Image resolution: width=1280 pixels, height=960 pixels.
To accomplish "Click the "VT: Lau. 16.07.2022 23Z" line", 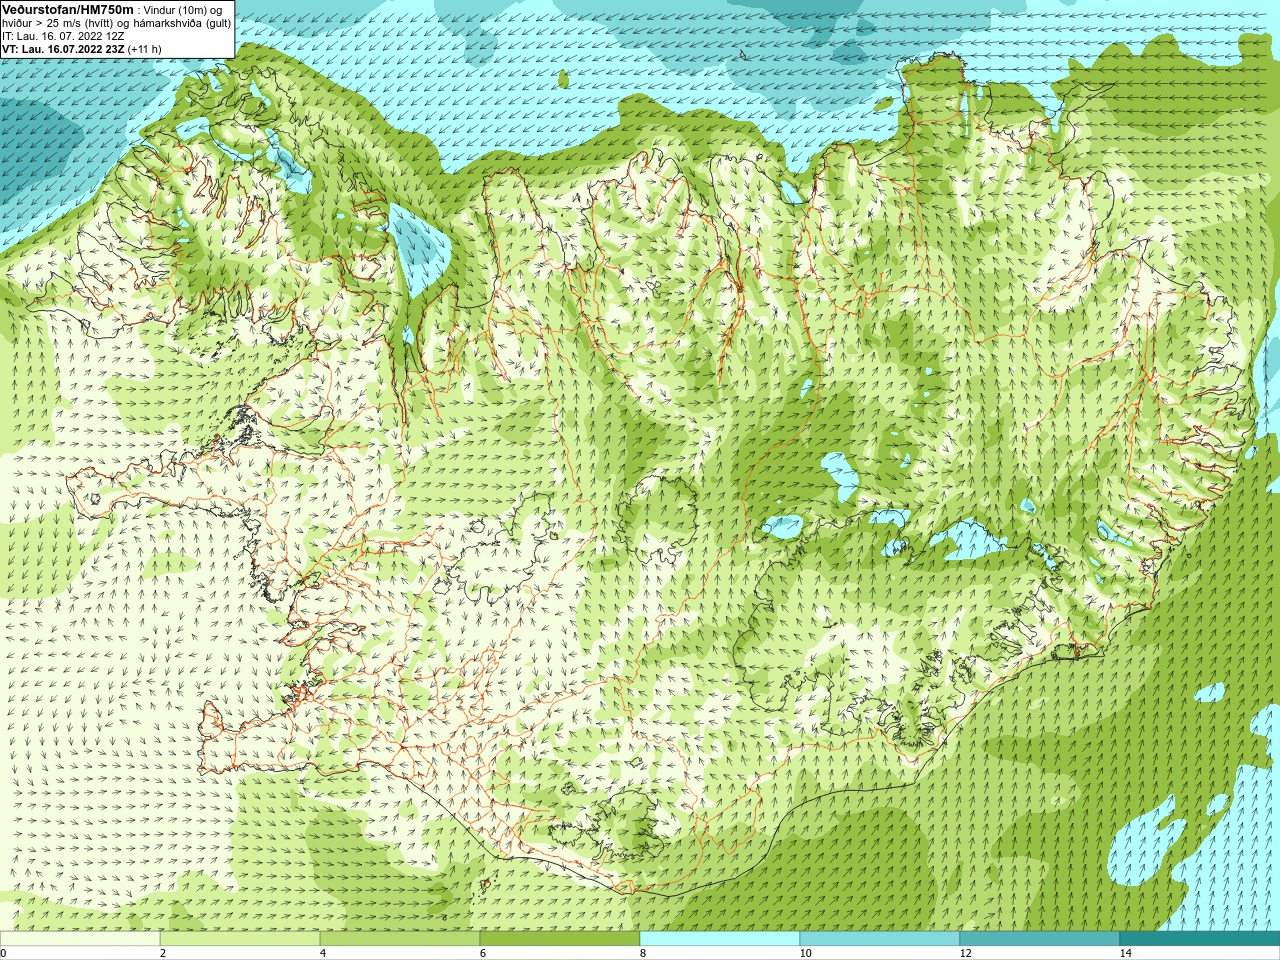I will coord(63,49).
